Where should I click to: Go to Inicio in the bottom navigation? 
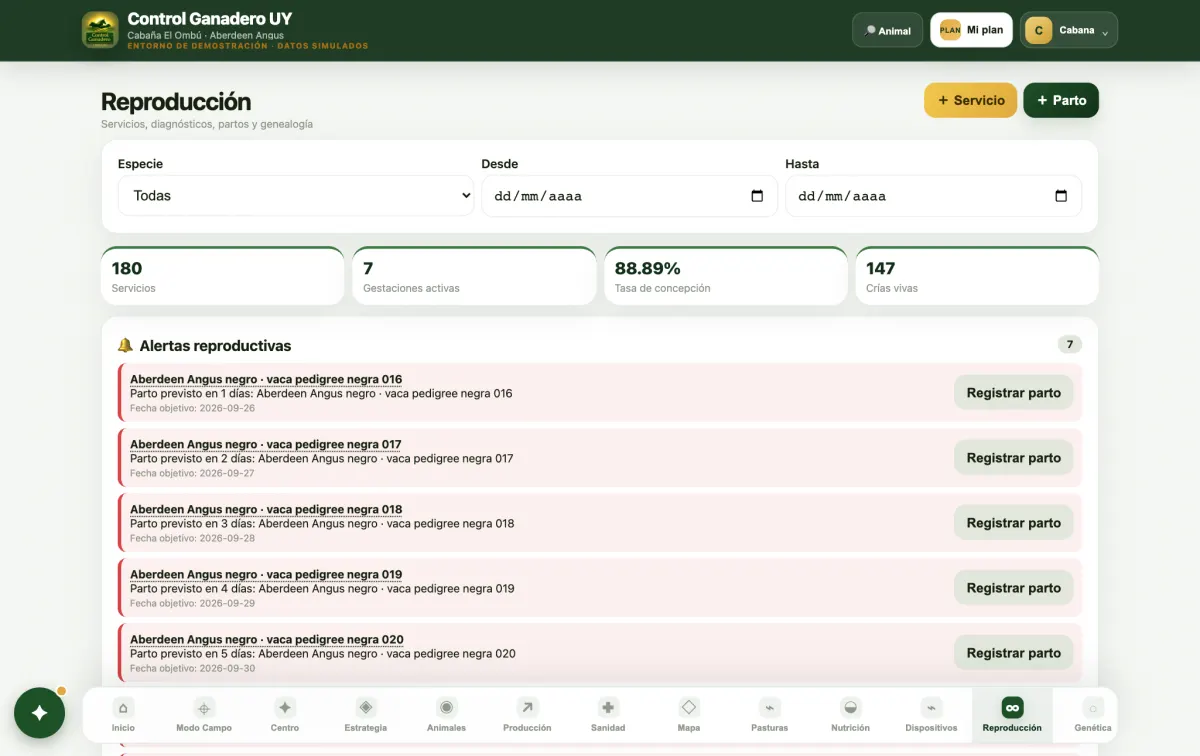(123, 715)
